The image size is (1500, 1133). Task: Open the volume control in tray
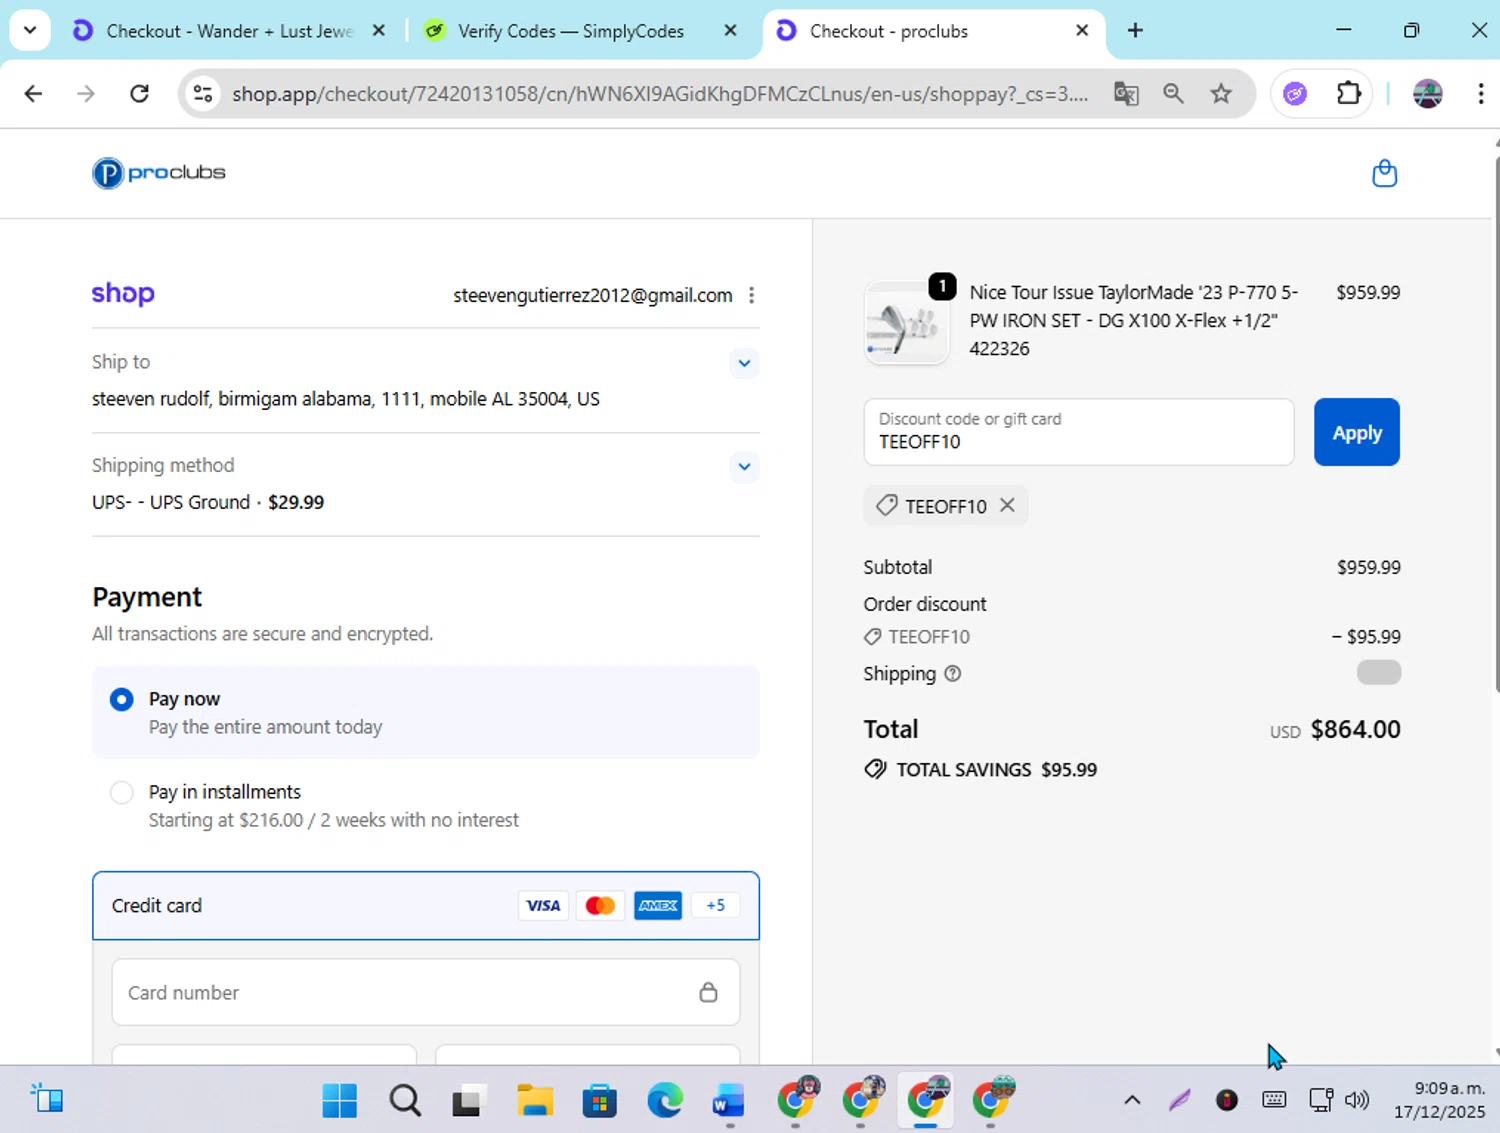[1357, 1100]
